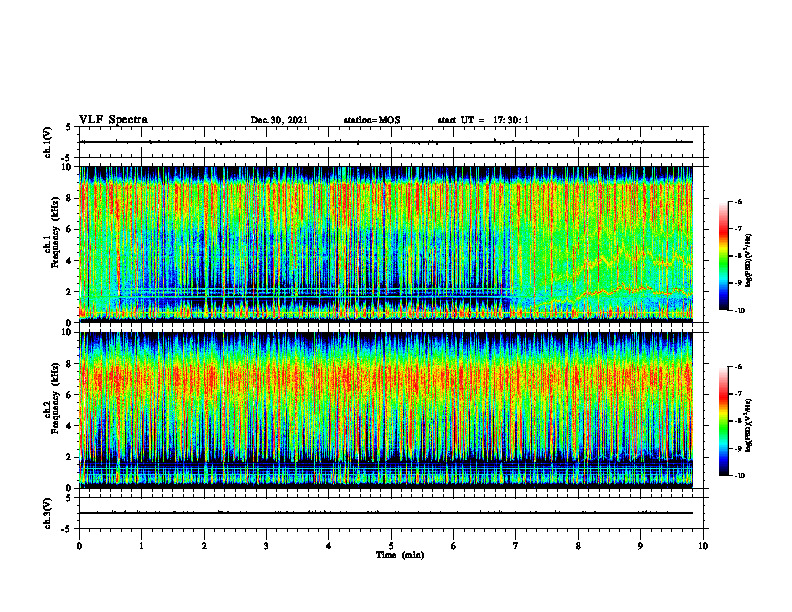Click the "4" frequency tick of ch.2 spectrogram
Screen dimensions: 792x612
coord(69,426)
